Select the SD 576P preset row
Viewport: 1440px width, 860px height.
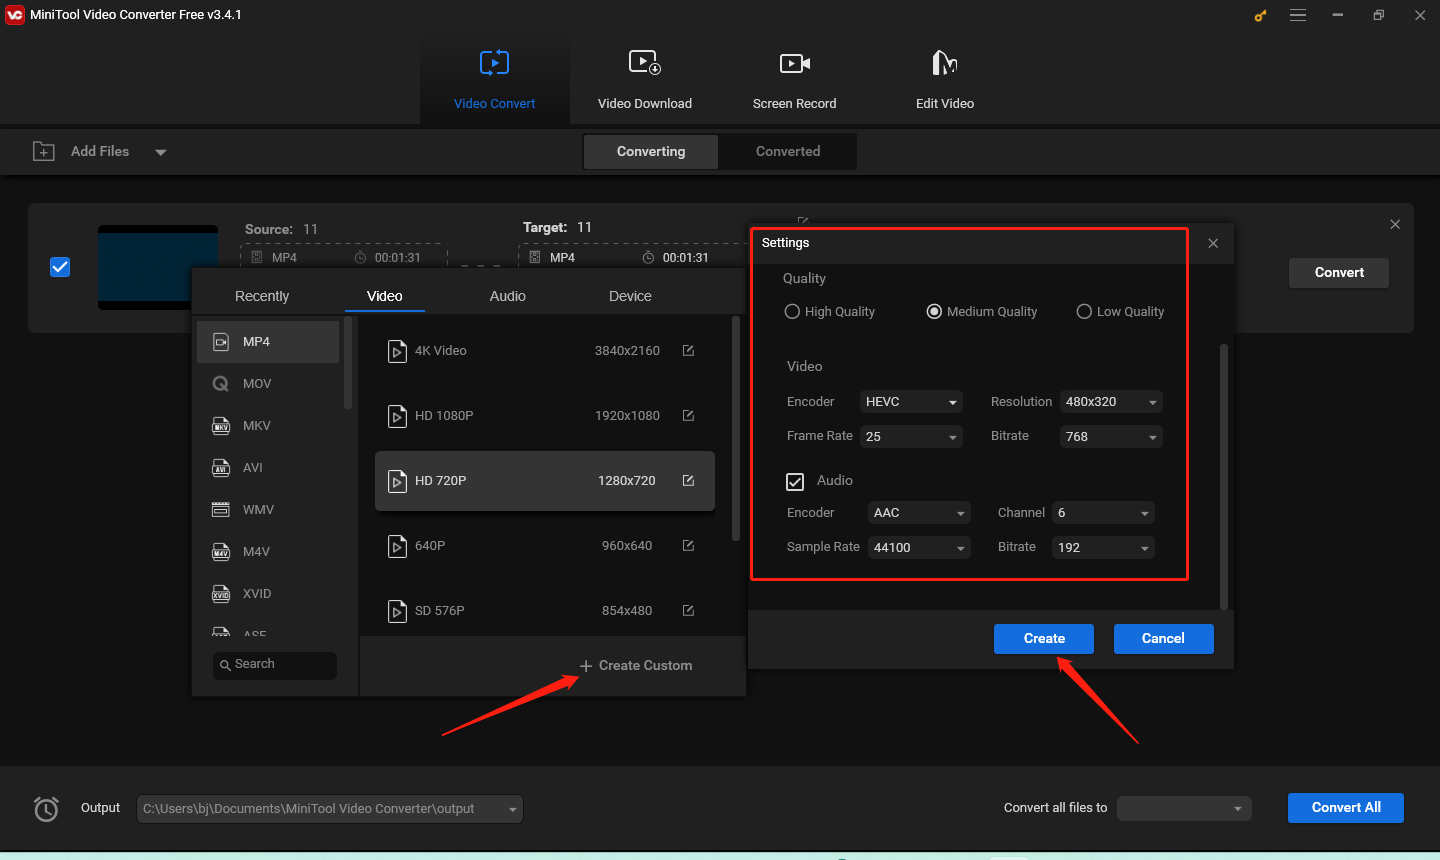[x=545, y=611]
